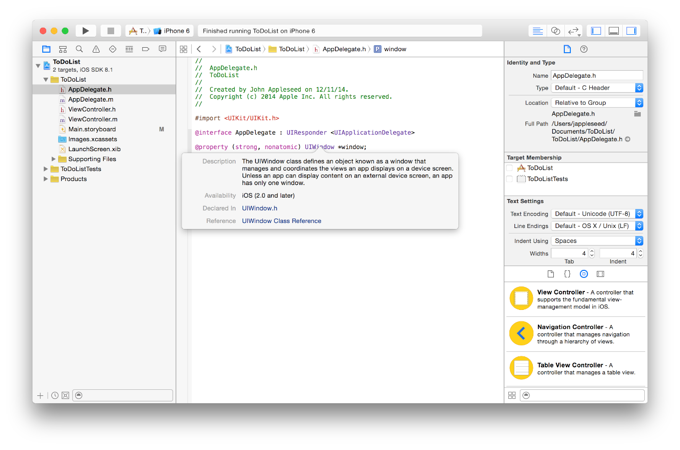This screenshot has height=450, width=680.
Task: Expand the Supporting Files folder
Action: click(x=54, y=159)
